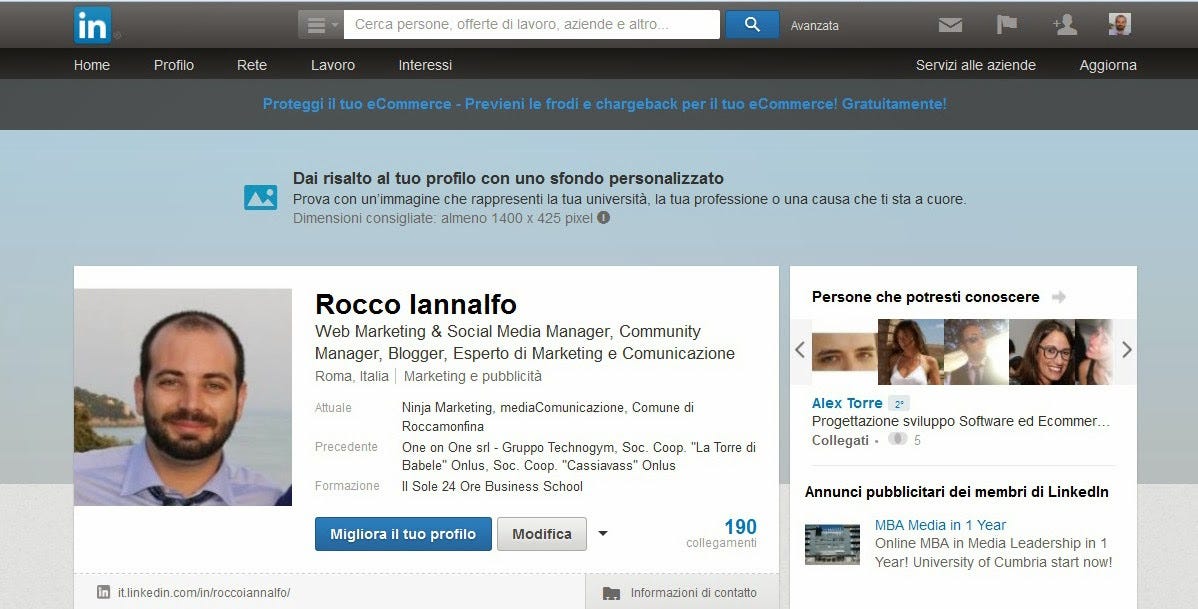
Task: Open the notifications flag icon
Action: pos(1007,24)
